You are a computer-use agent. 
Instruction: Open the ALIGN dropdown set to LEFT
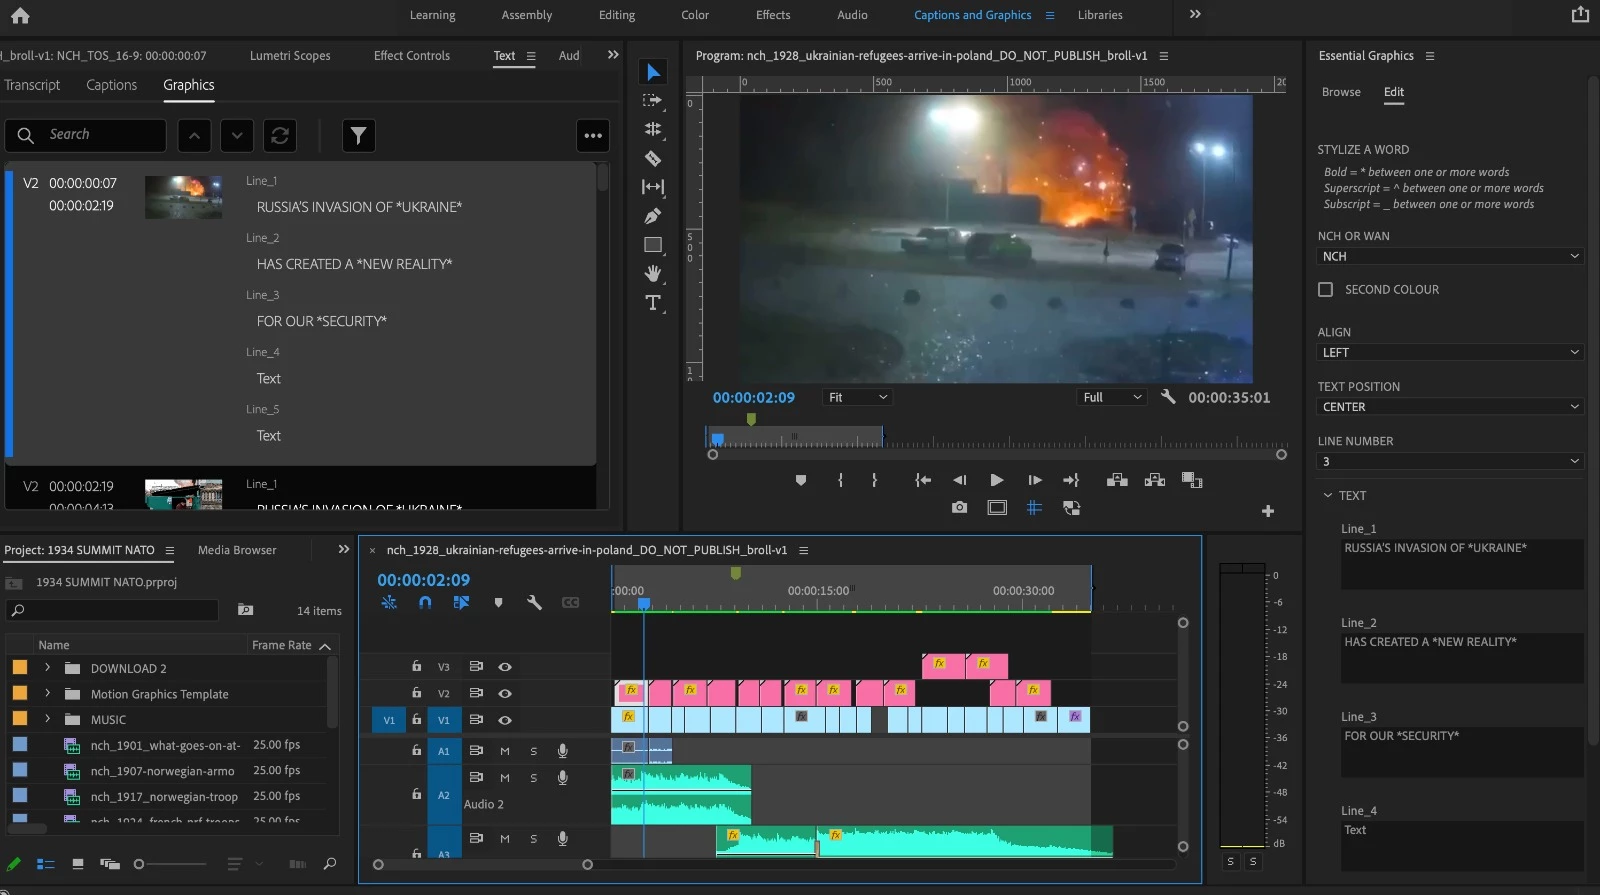pos(1449,353)
